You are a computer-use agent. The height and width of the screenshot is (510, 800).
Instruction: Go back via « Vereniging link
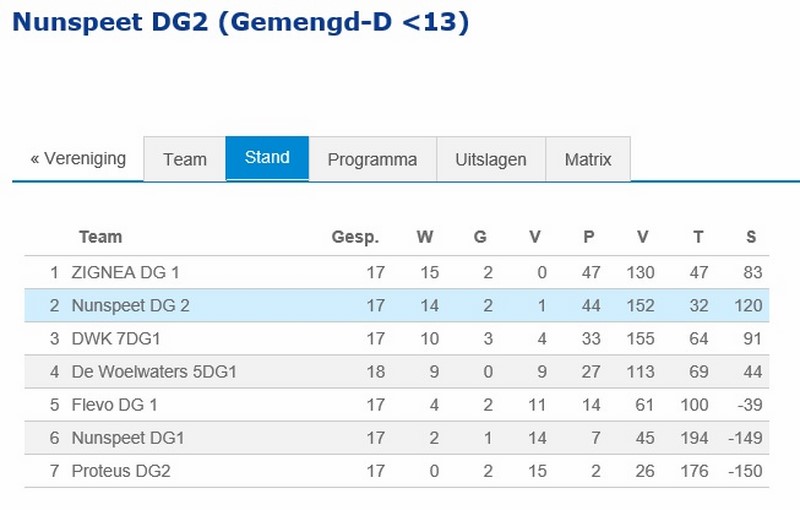pyautogui.click(x=78, y=159)
